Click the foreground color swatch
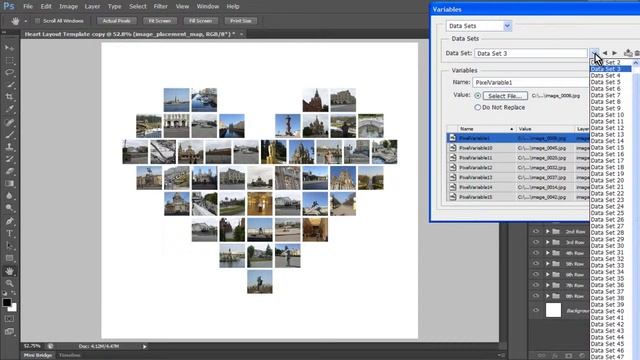 click(x=7, y=302)
